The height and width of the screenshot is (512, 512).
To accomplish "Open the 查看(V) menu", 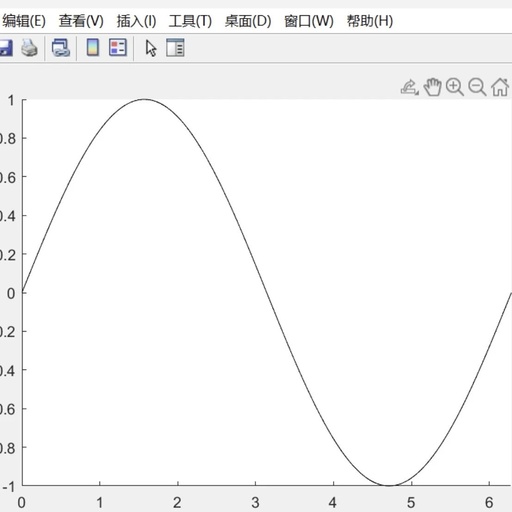I will pos(81,21).
